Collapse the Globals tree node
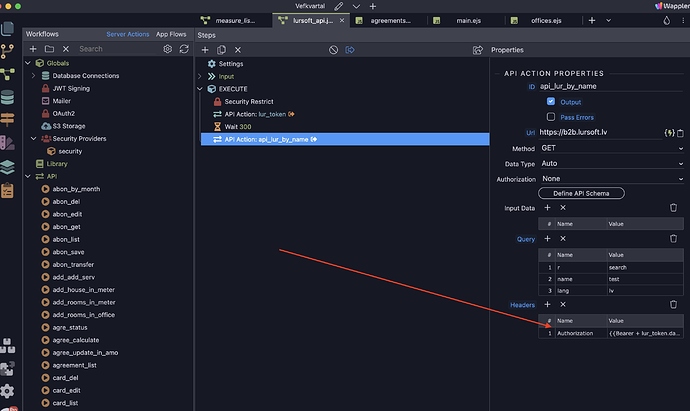690x411 pixels. [28, 63]
